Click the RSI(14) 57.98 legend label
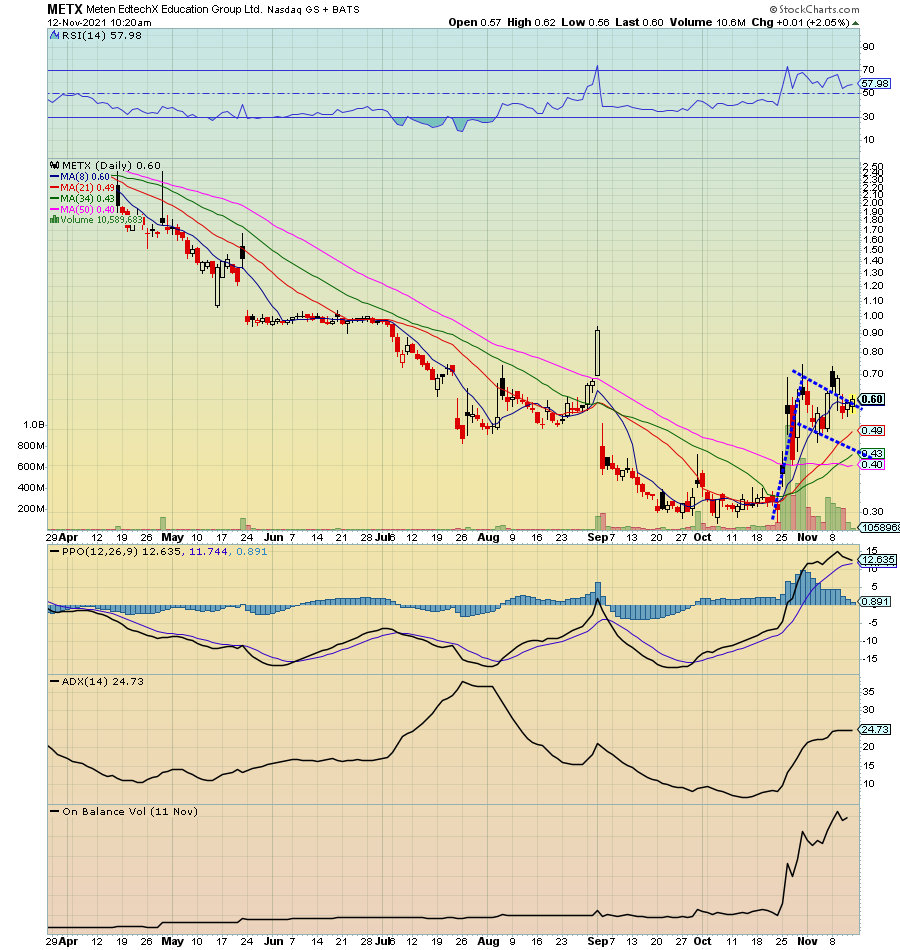 (x=96, y=36)
